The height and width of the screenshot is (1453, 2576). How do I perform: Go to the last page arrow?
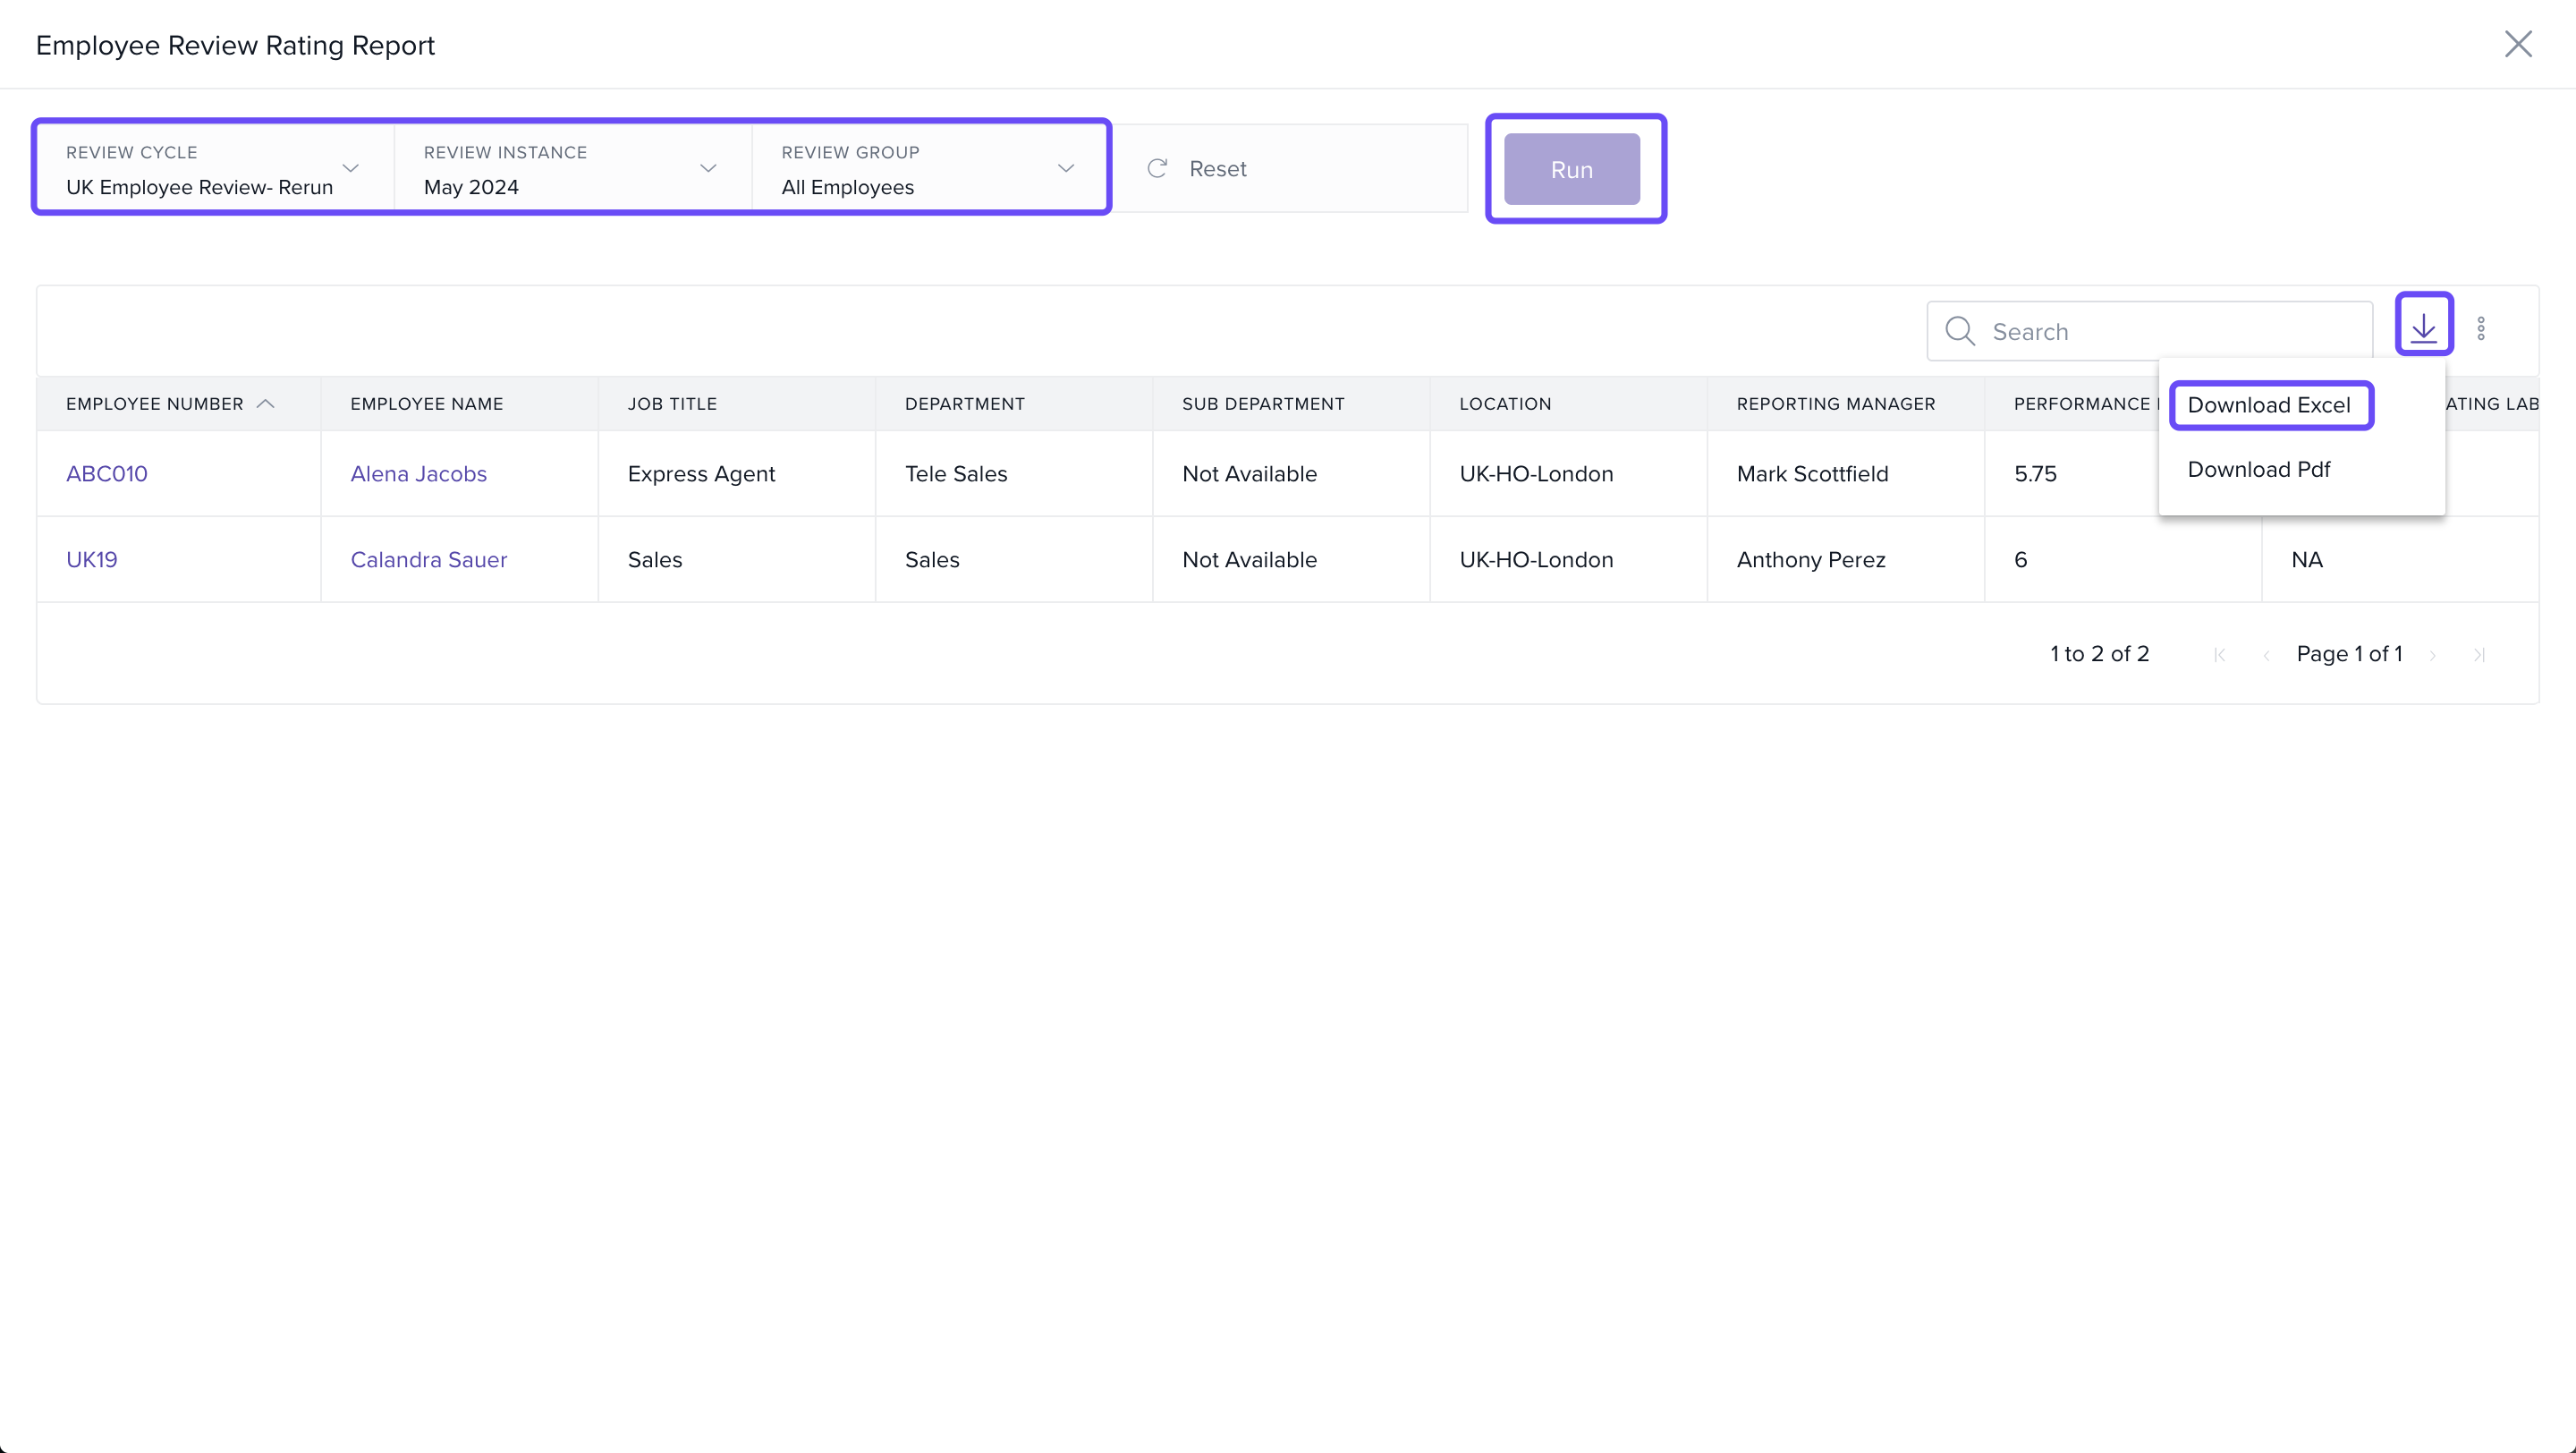[2479, 655]
